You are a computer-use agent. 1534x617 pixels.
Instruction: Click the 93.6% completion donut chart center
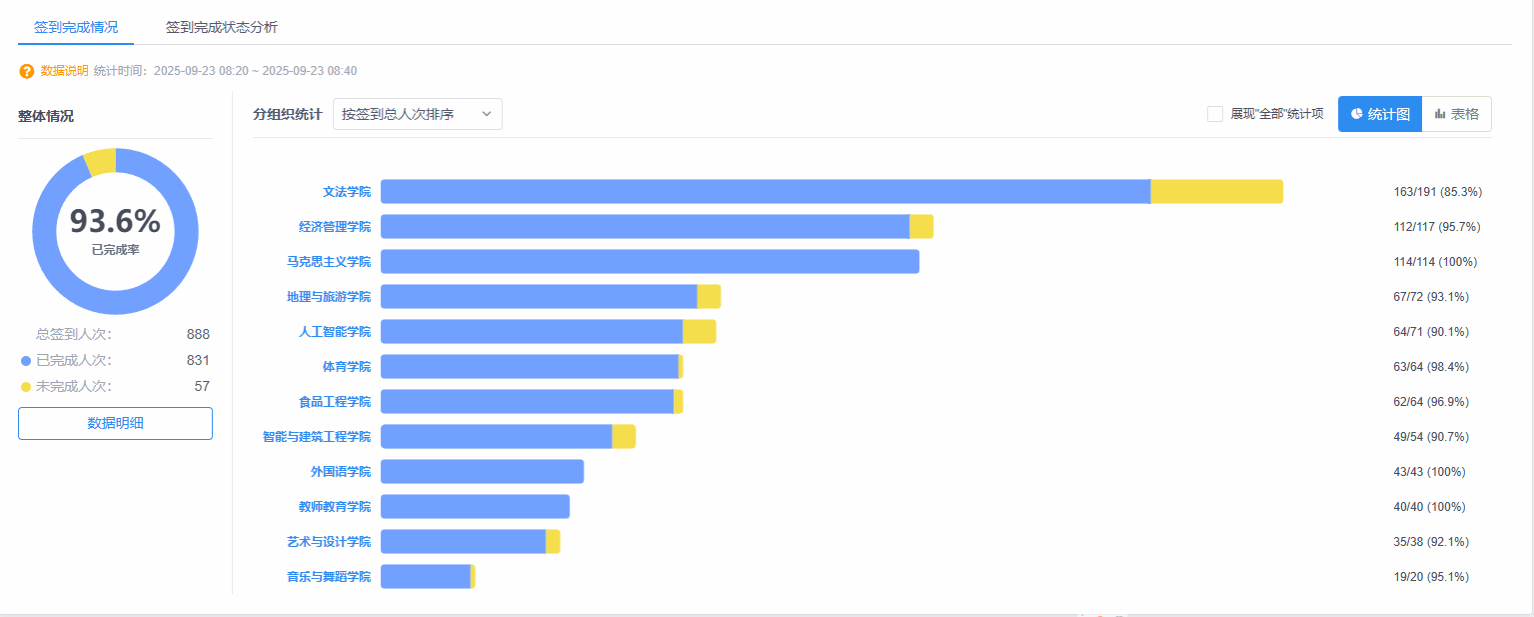[x=115, y=231]
